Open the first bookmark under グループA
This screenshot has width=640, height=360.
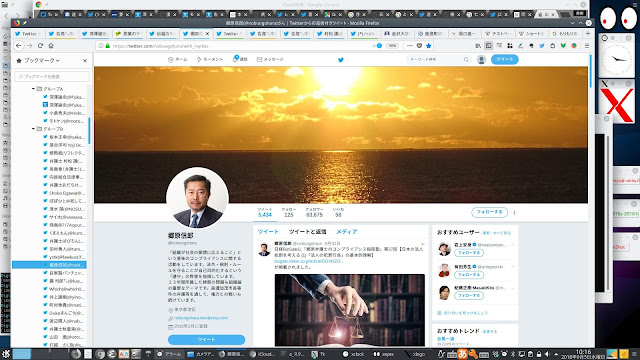[x=64, y=97]
